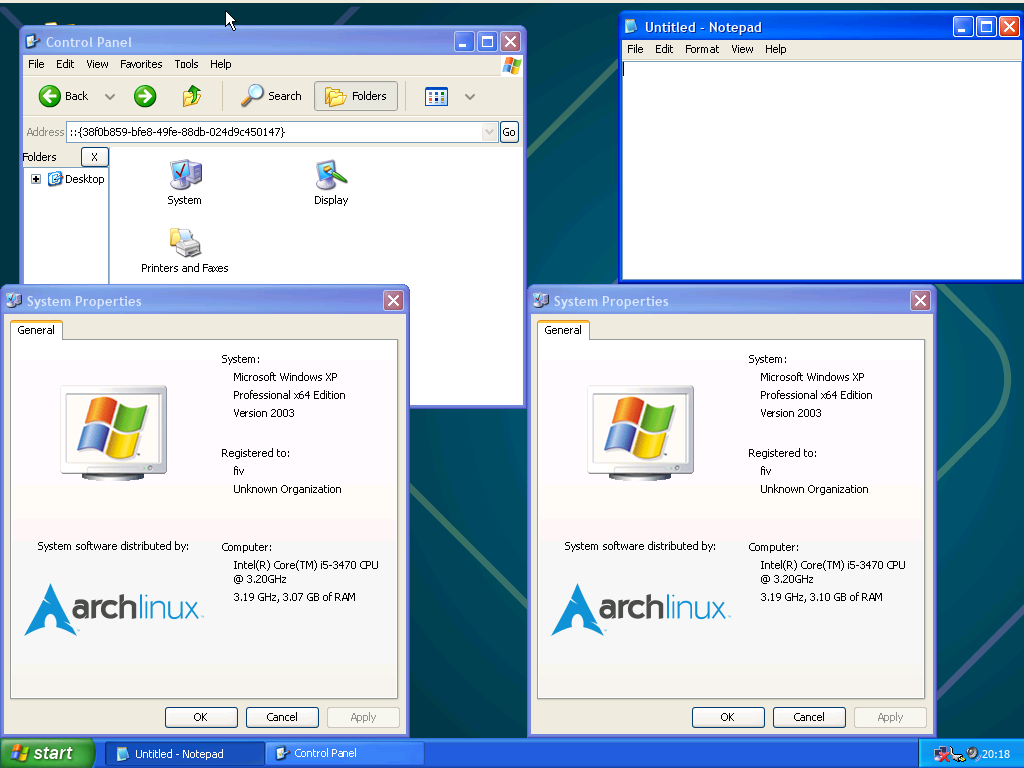Open the System icon in Control Panel
The height and width of the screenshot is (768, 1024).
point(184,176)
